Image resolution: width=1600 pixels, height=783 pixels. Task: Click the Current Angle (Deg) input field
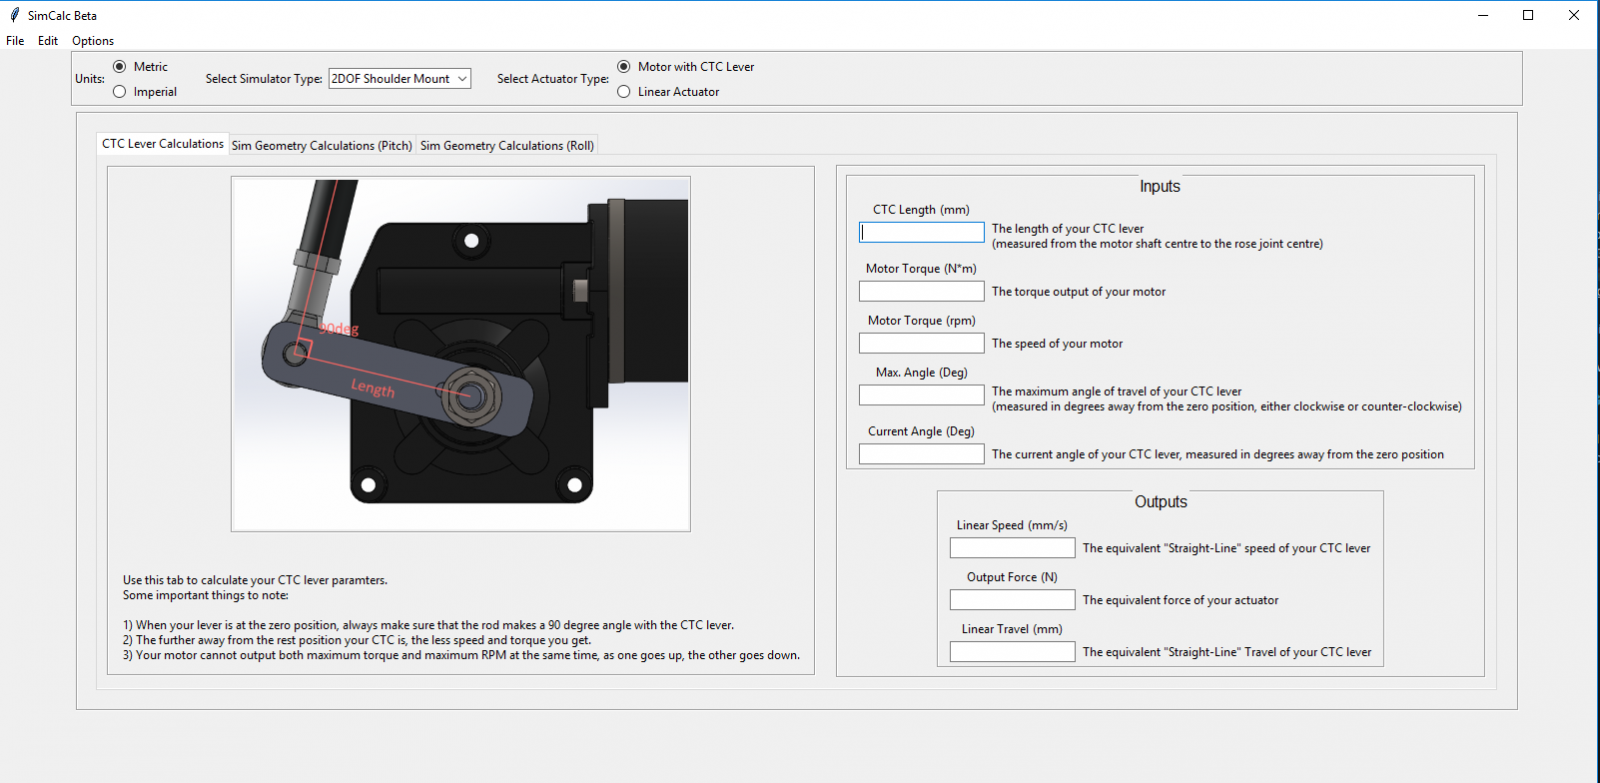click(922, 454)
